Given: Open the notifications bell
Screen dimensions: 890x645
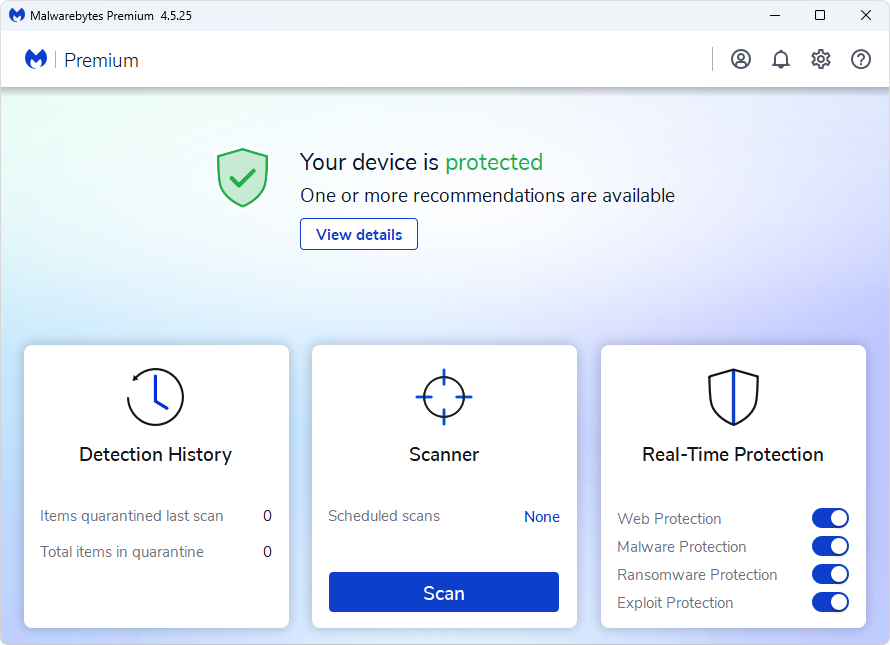Looking at the screenshot, I should pyautogui.click(x=781, y=59).
